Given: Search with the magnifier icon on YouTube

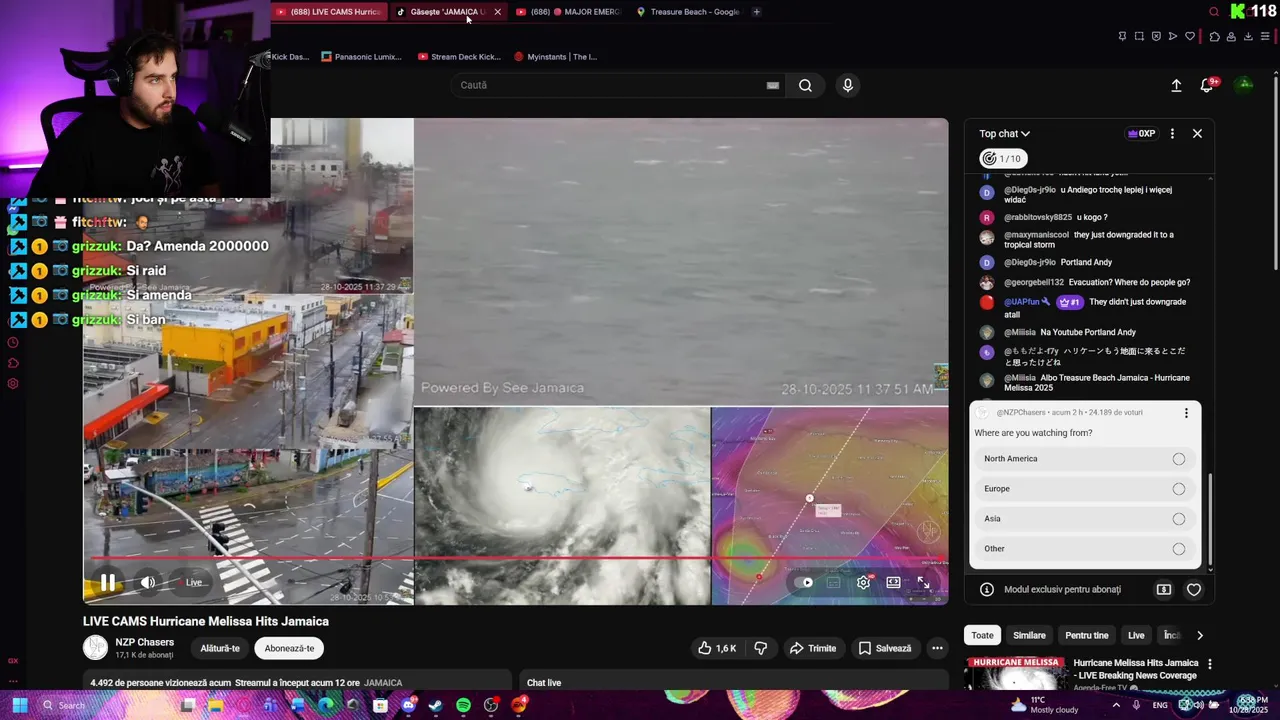Looking at the screenshot, I should coord(805,85).
